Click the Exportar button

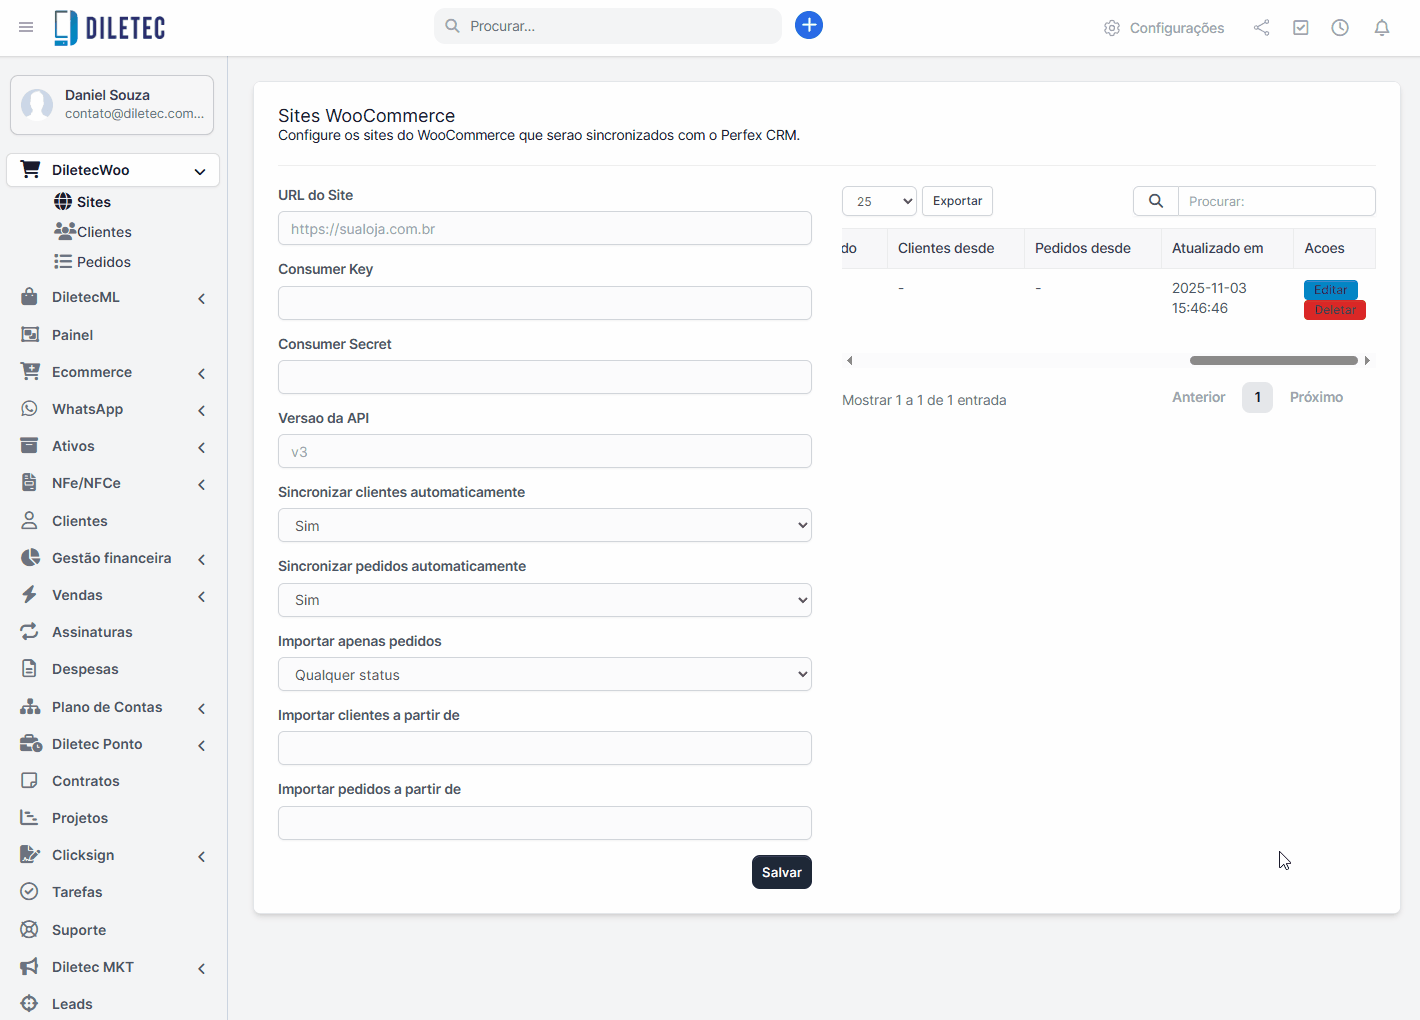(x=957, y=201)
